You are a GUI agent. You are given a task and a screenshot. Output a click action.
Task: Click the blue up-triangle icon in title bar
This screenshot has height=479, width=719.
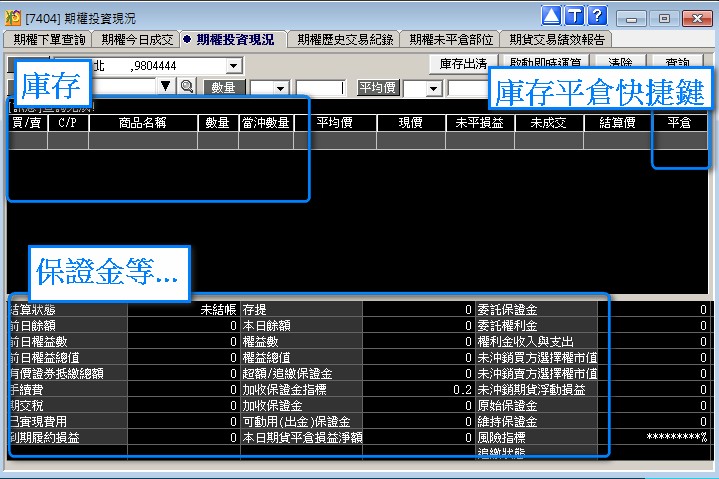coord(551,17)
